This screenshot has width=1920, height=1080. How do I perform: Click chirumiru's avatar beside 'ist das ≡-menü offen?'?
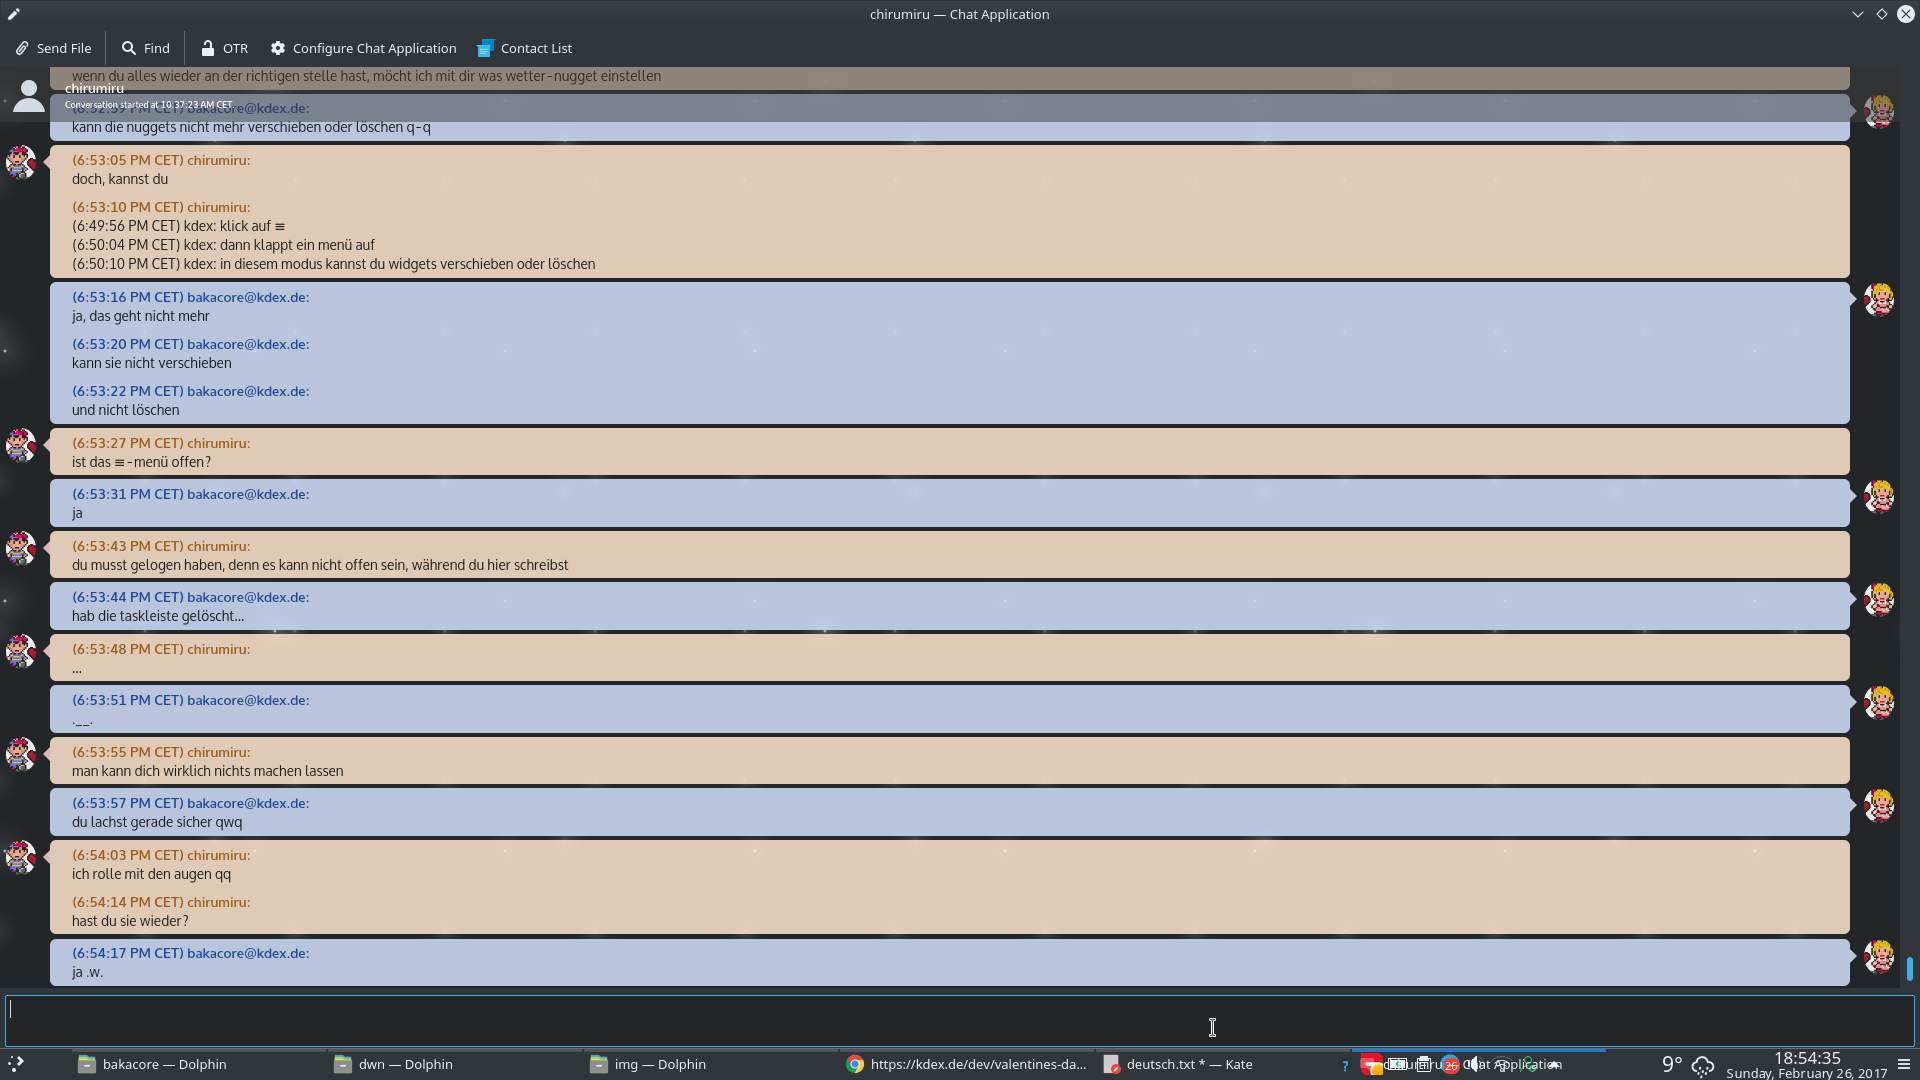21,445
